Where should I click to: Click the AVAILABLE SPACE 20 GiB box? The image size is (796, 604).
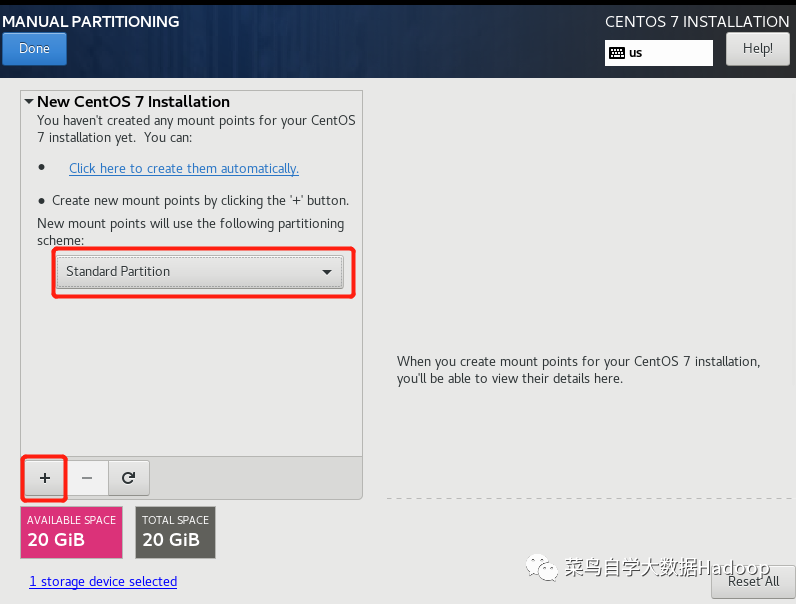72,532
